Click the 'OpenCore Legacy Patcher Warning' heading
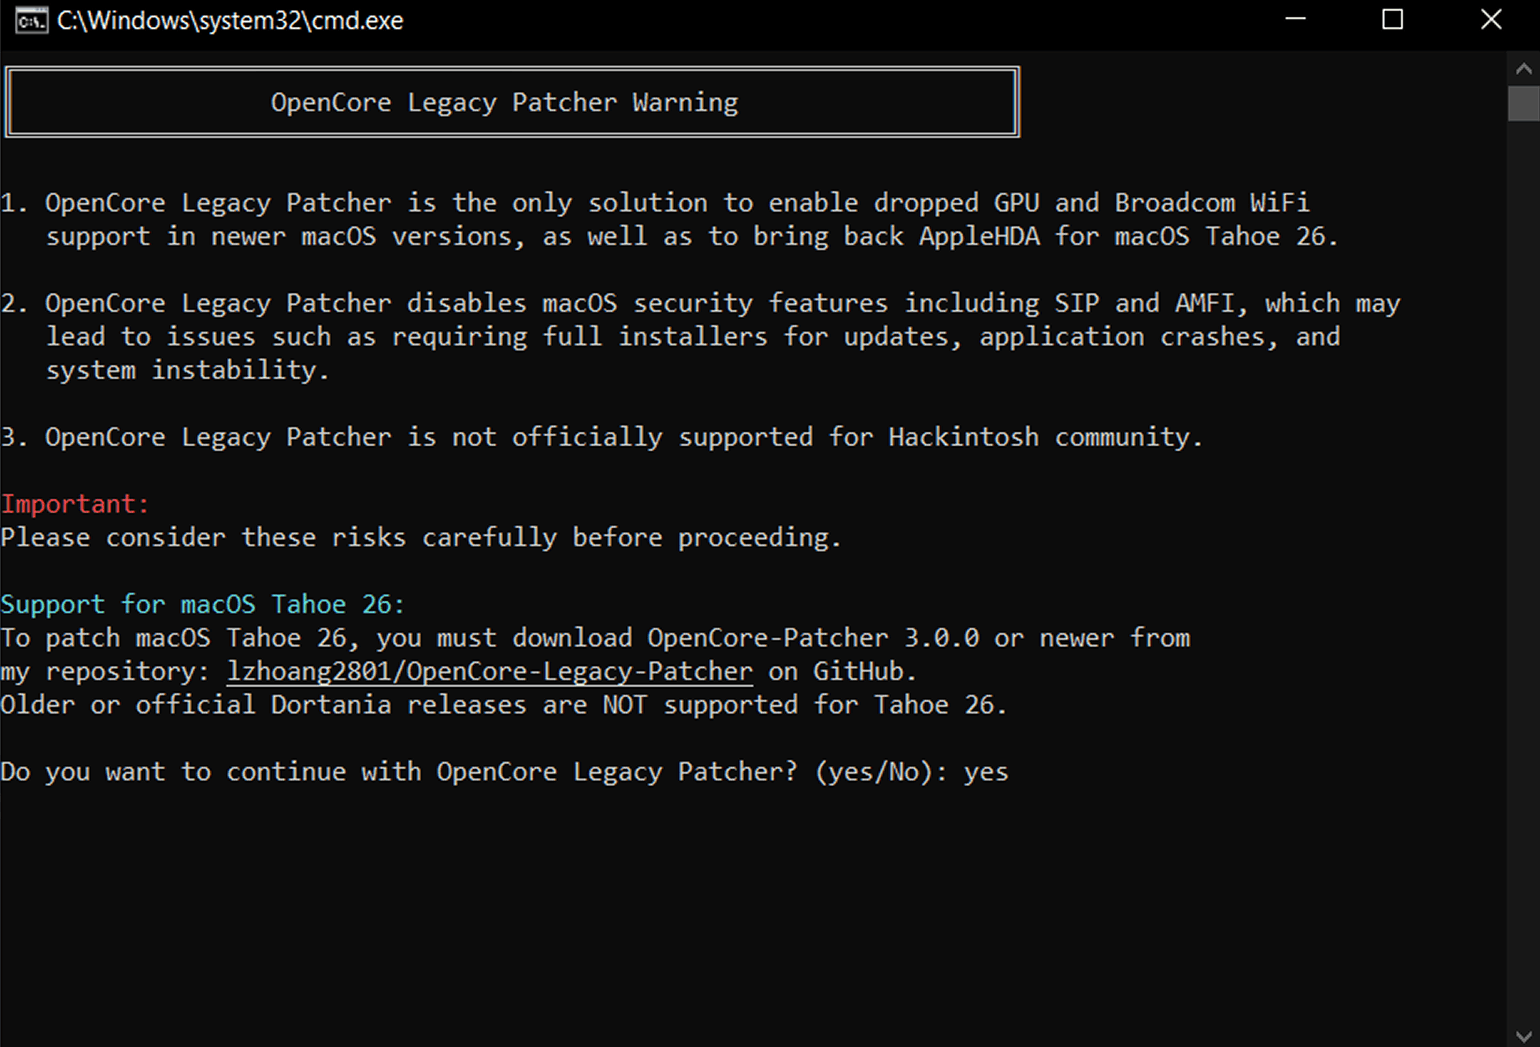The height and width of the screenshot is (1047, 1540). tap(504, 102)
